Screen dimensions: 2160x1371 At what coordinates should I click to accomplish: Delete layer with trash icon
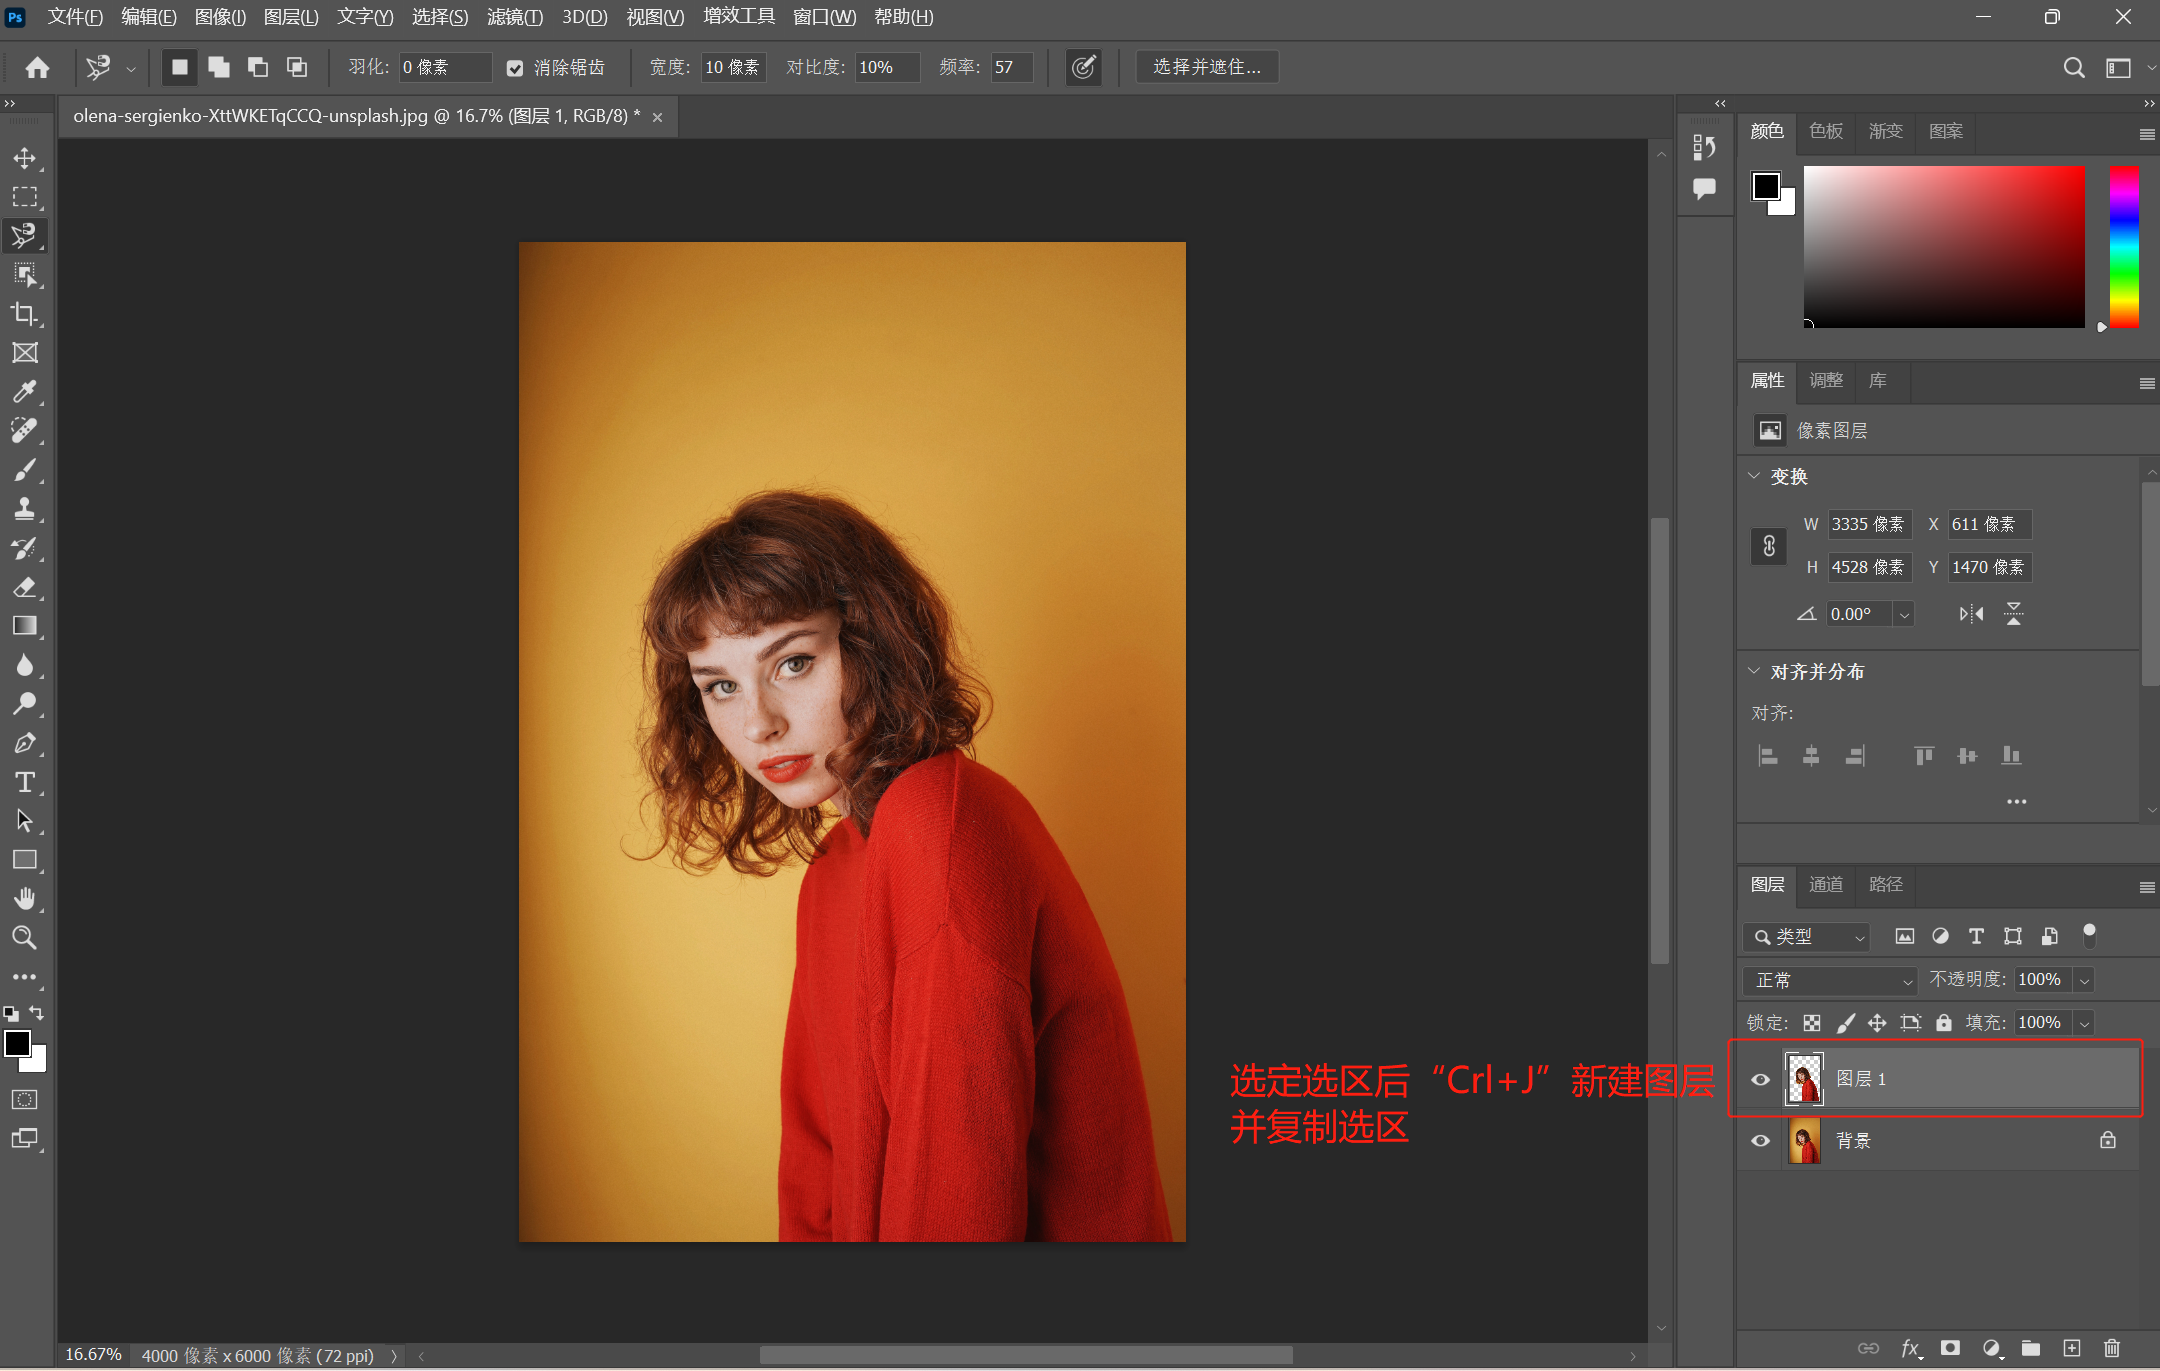(2112, 1348)
